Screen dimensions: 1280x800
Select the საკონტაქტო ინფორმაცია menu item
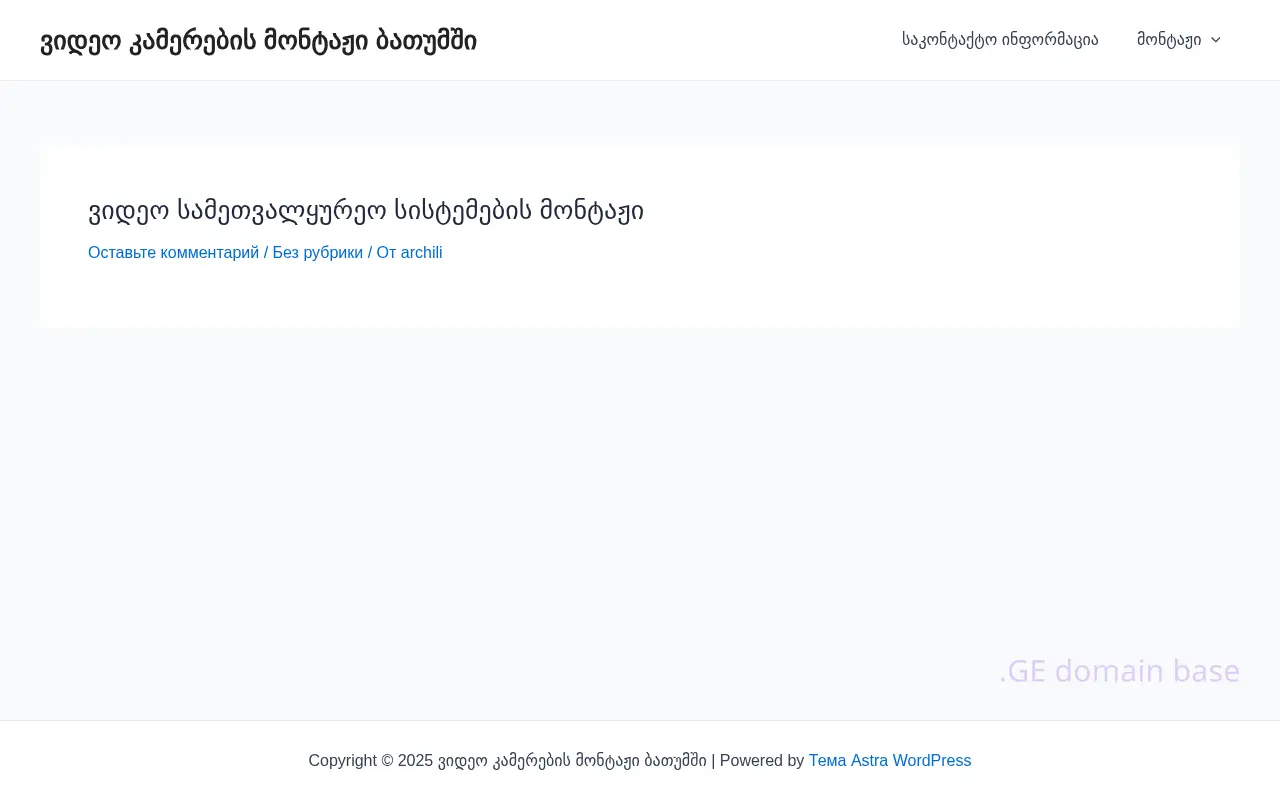coord(1000,40)
